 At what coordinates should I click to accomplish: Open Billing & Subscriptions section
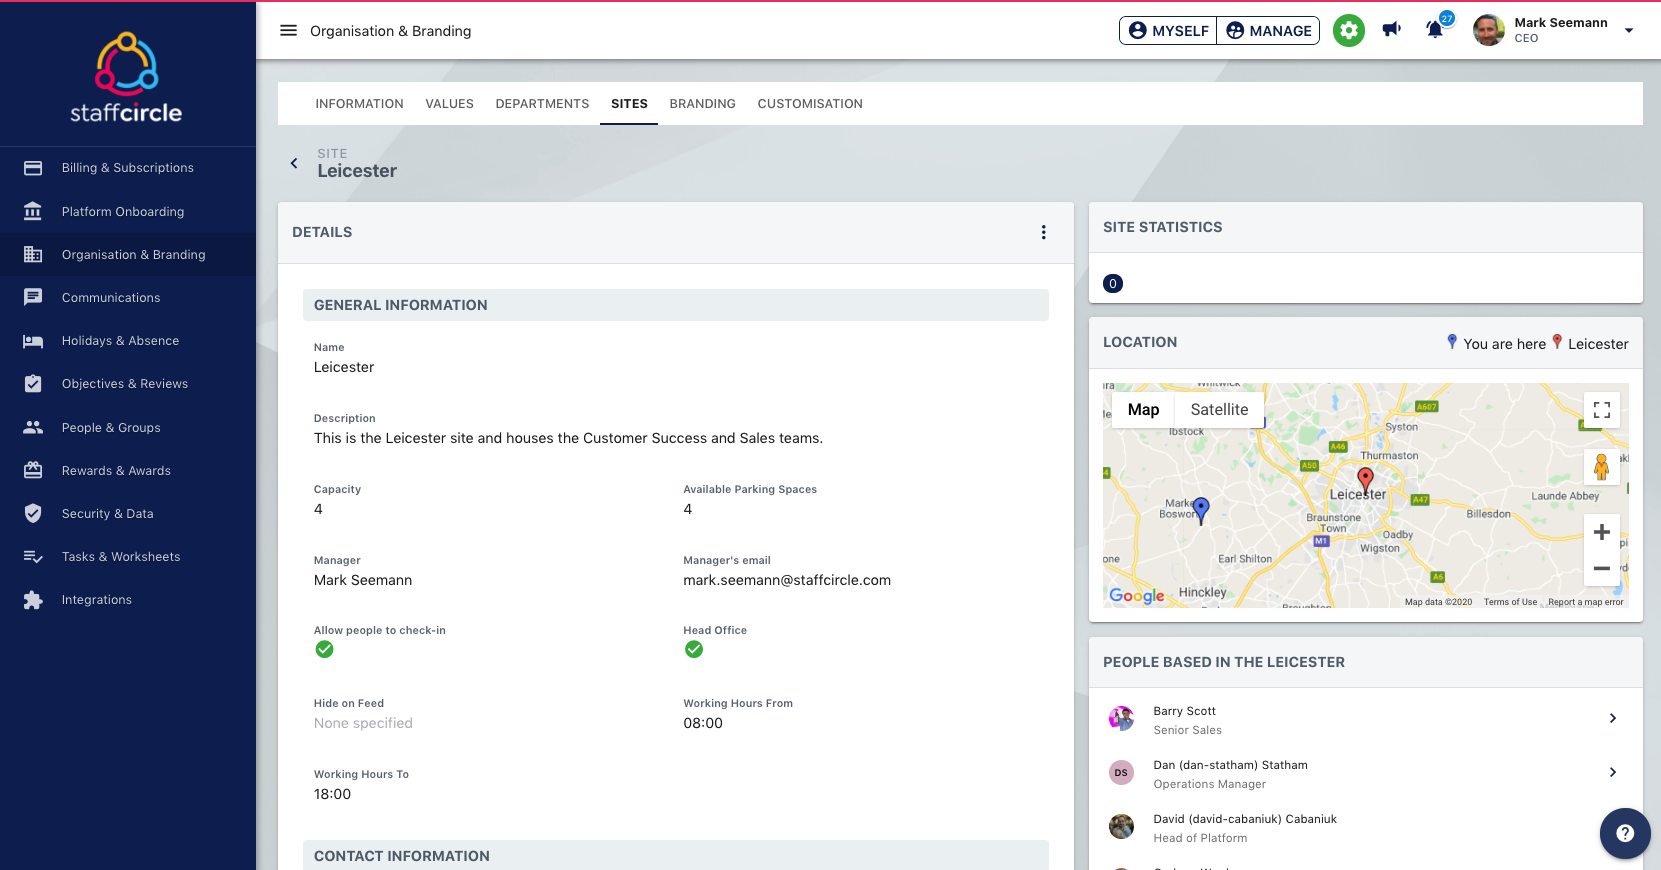pos(128,168)
